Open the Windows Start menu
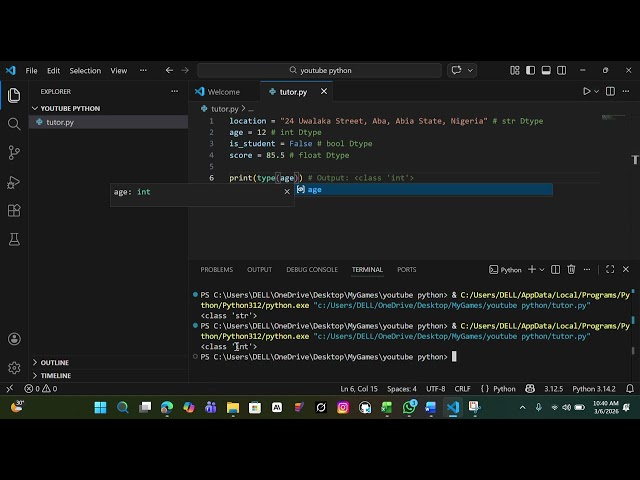The image size is (640, 480). tap(100, 407)
